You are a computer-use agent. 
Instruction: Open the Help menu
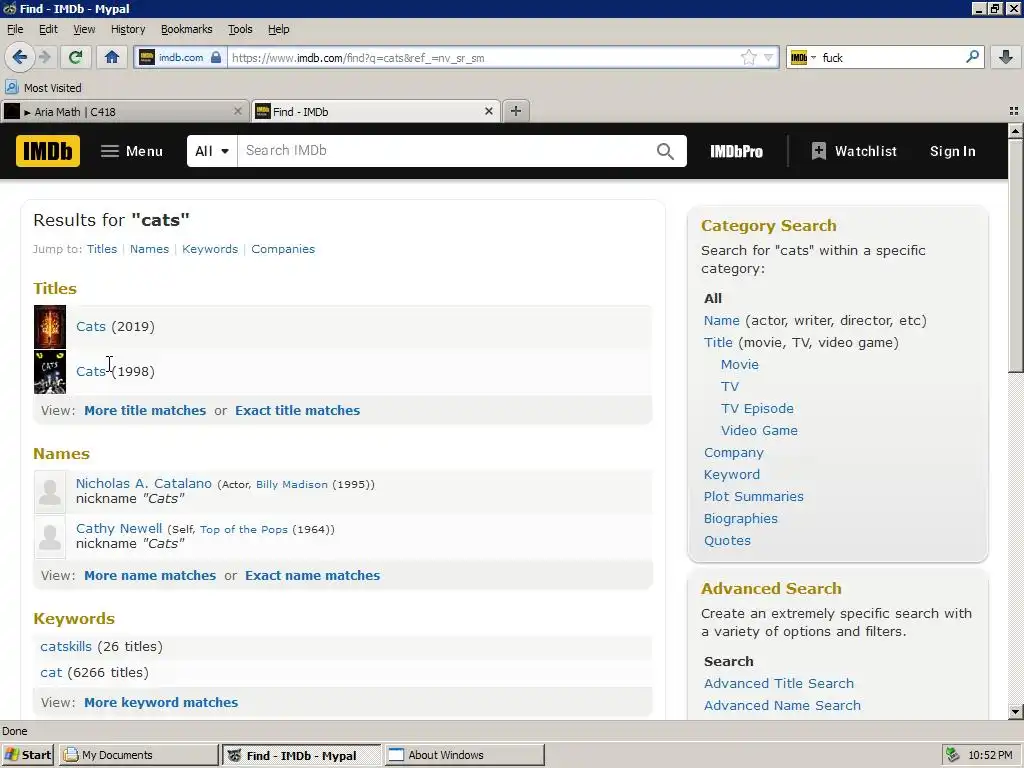pos(278,29)
